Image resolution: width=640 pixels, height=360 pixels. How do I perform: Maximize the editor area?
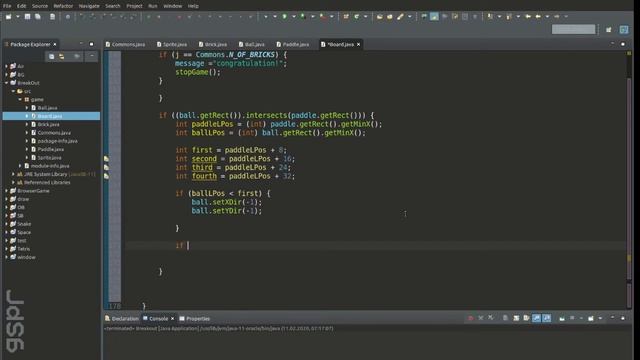pos(623,44)
